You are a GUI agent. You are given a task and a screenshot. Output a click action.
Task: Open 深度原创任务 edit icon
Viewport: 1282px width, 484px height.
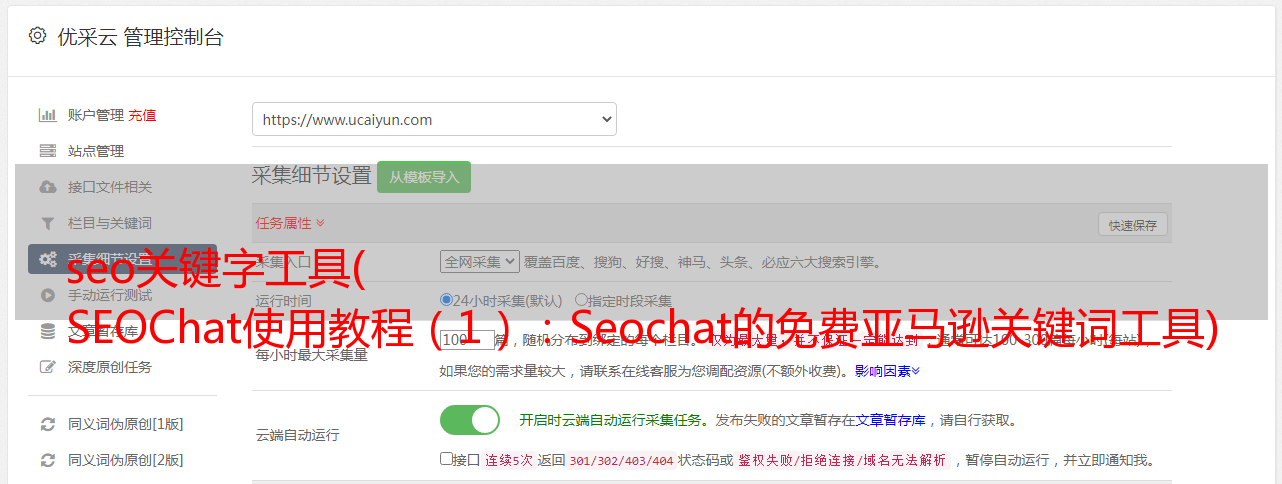click(x=47, y=367)
